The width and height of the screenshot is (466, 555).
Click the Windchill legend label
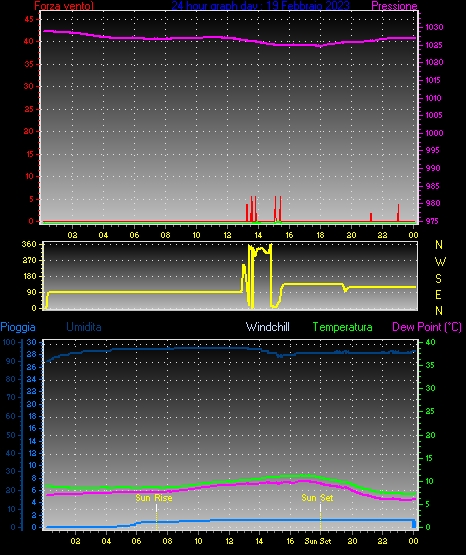[x=267, y=327]
